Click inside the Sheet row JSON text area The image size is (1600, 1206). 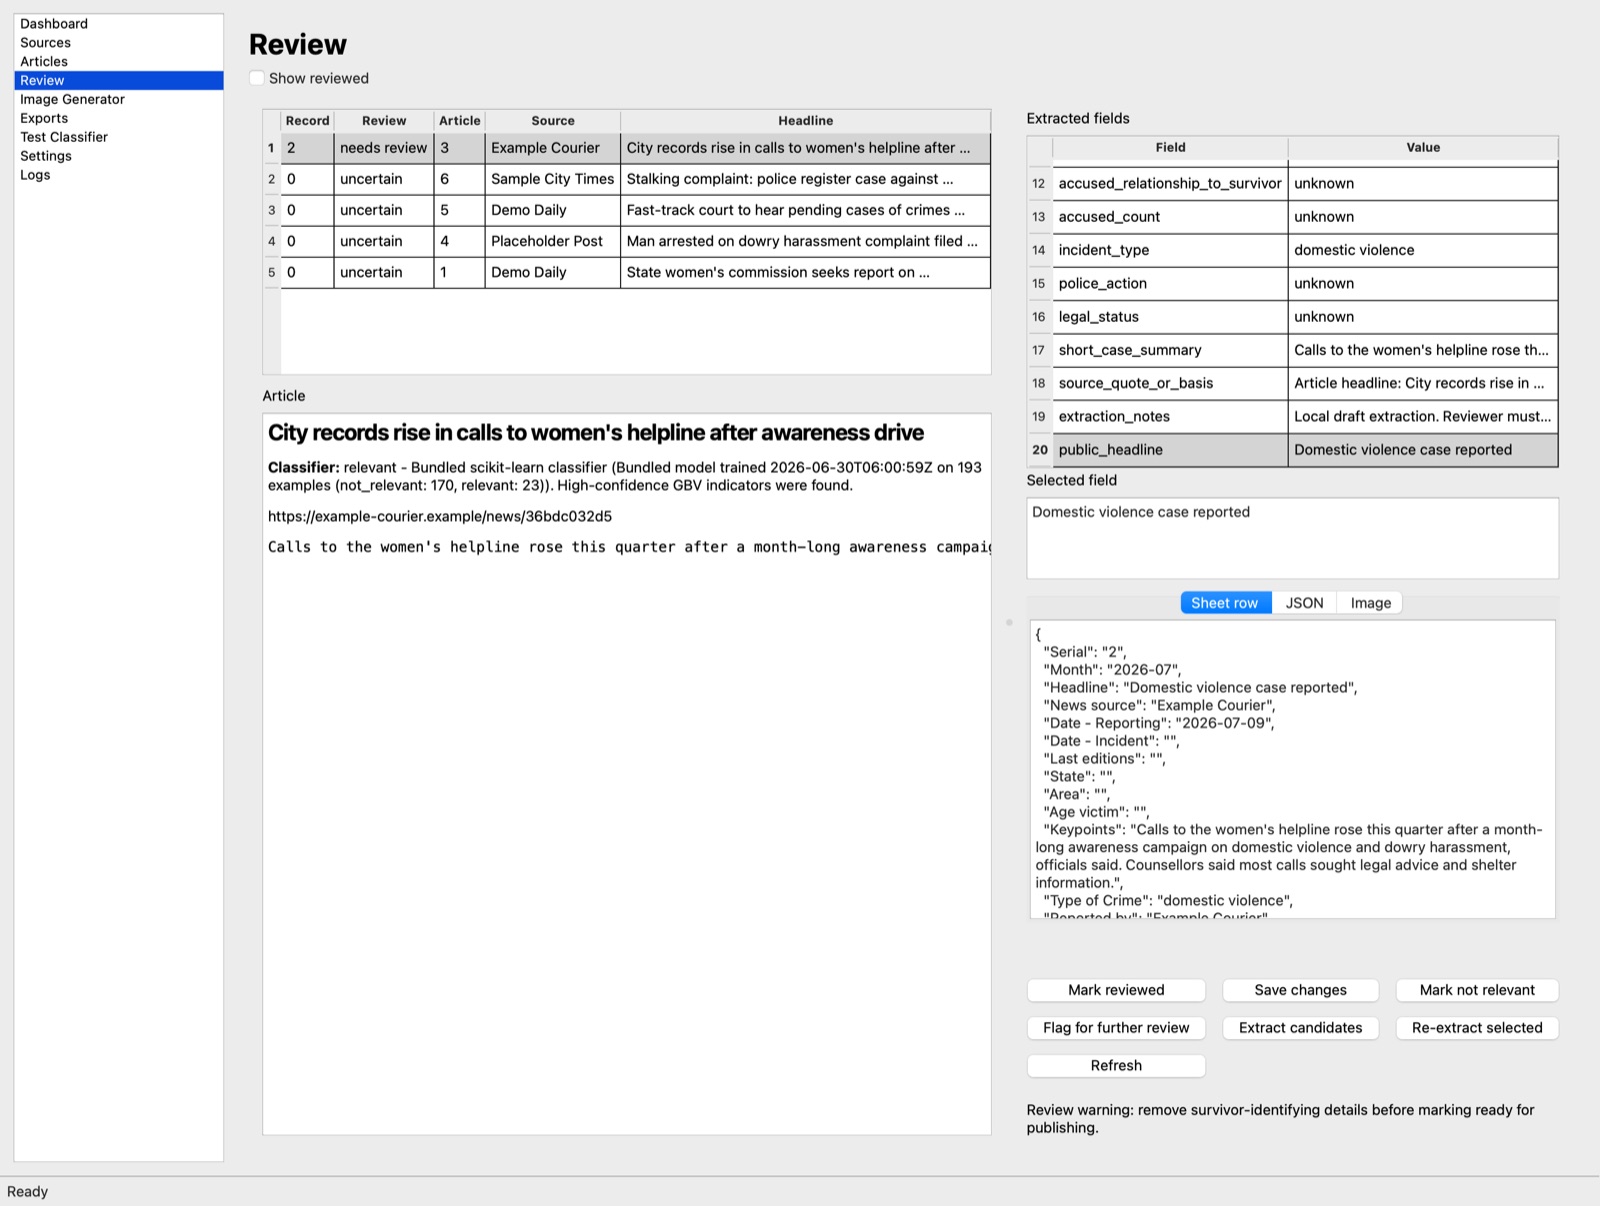[x=1292, y=770]
